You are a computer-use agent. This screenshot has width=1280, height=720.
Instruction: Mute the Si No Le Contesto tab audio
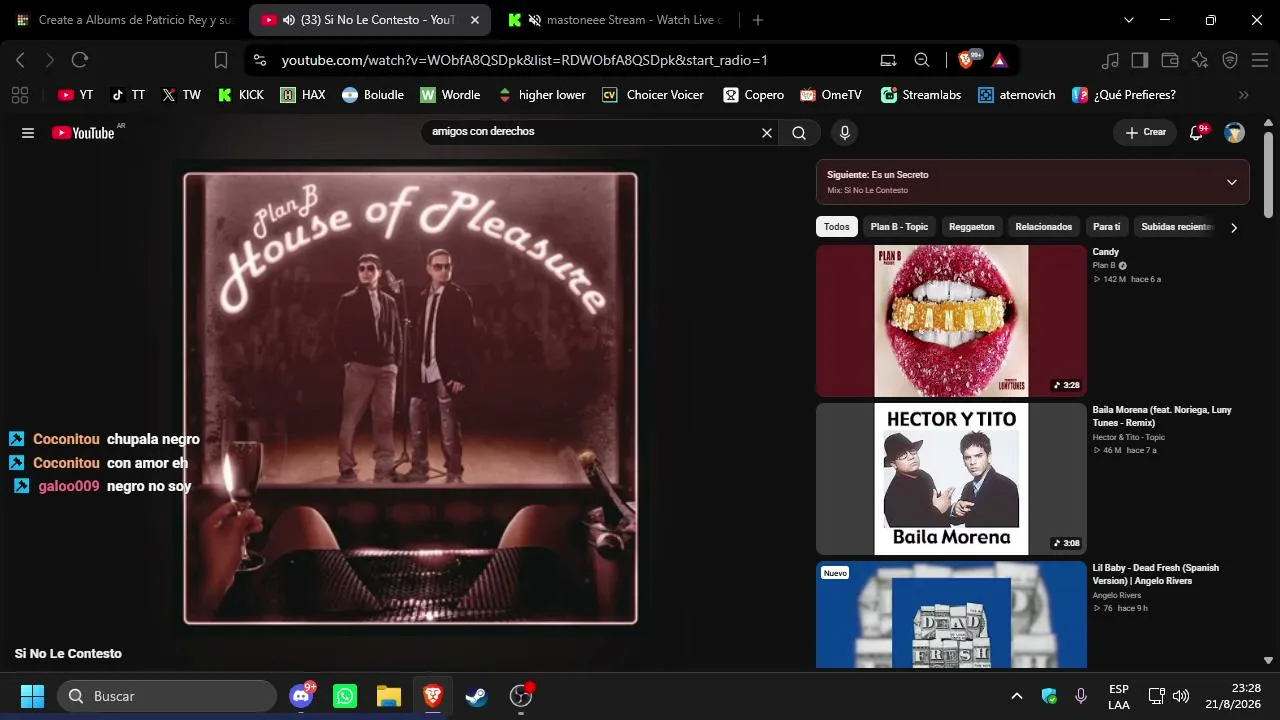click(288, 20)
